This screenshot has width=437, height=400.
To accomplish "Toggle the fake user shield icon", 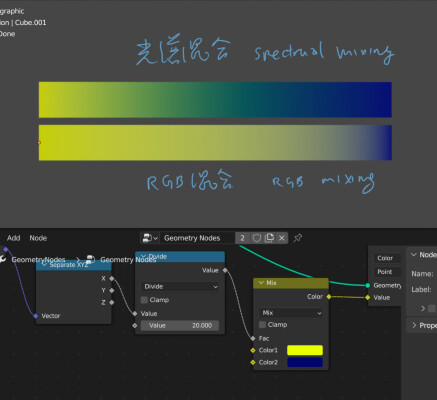I will pyautogui.click(x=257, y=238).
